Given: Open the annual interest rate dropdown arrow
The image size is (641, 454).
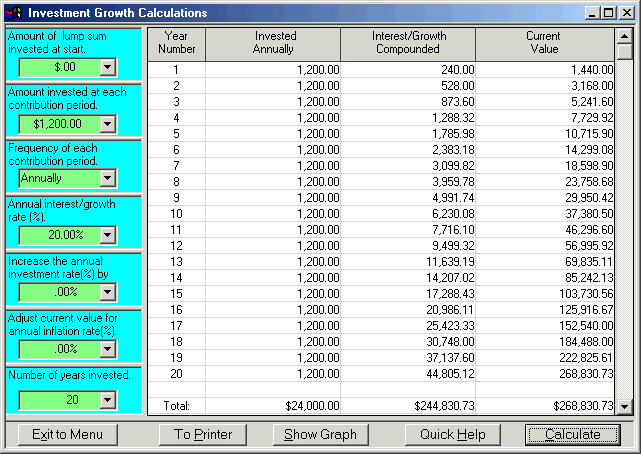Looking at the screenshot, I should tap(108, 235).
